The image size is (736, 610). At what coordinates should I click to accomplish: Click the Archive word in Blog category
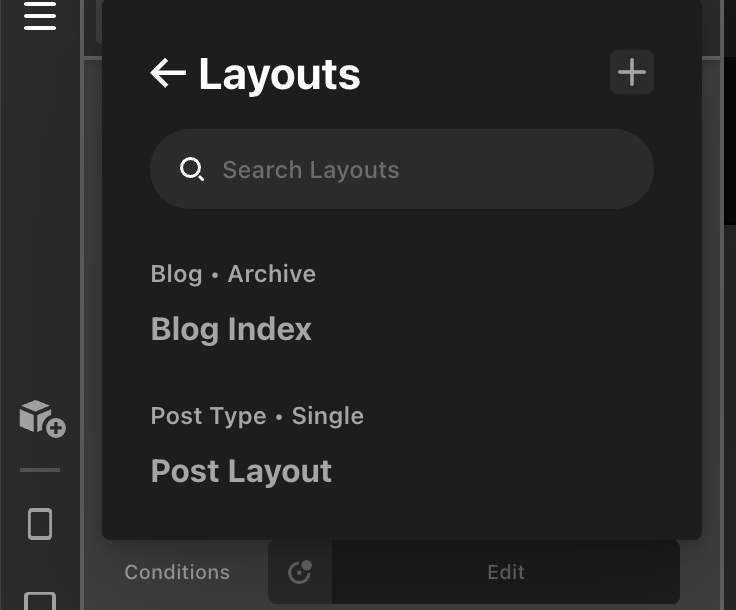point(272,274)
